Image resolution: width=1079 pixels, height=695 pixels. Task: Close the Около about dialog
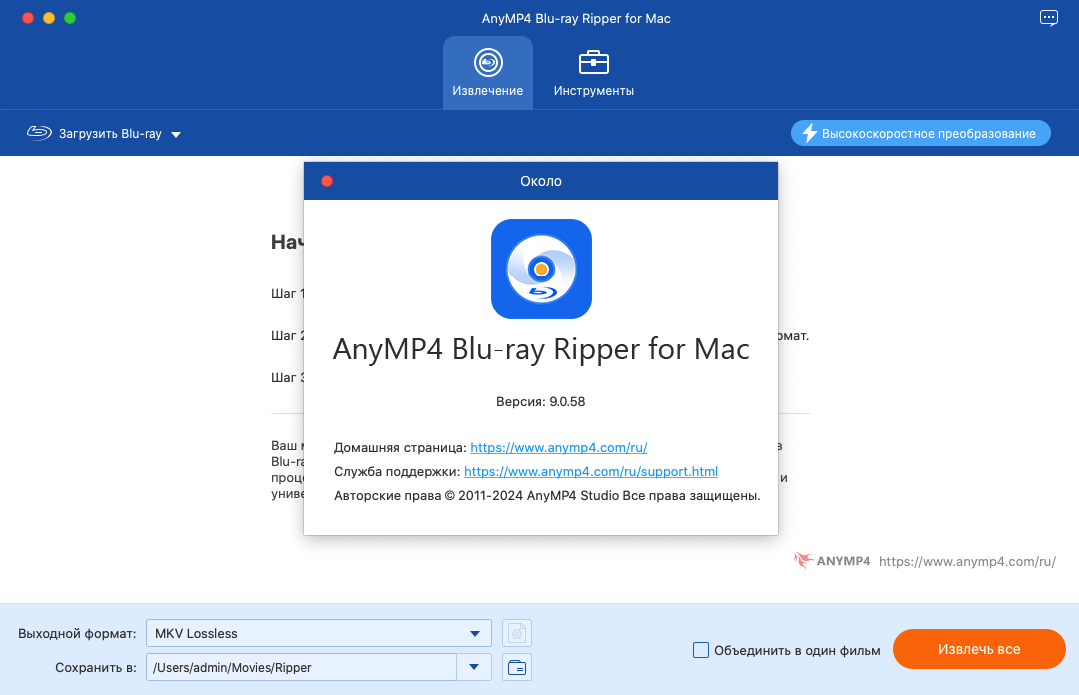click(327, 181)
